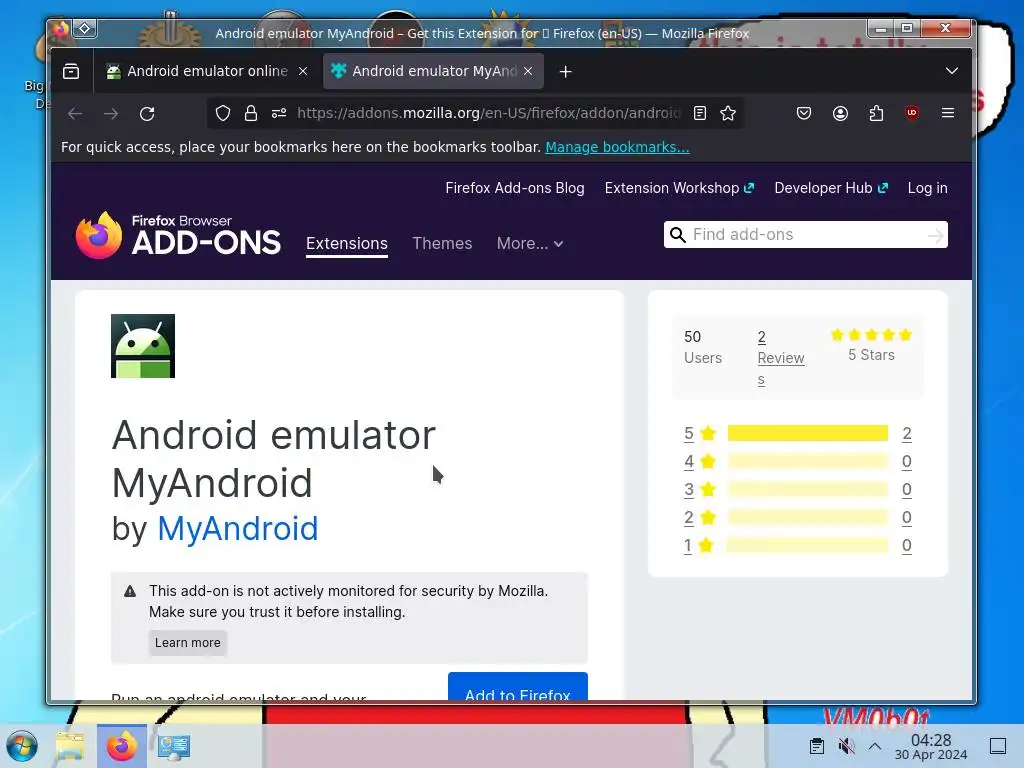Go to Extensions section
This screenshot has height=768, width=1024.
click(x=347, y=244)
